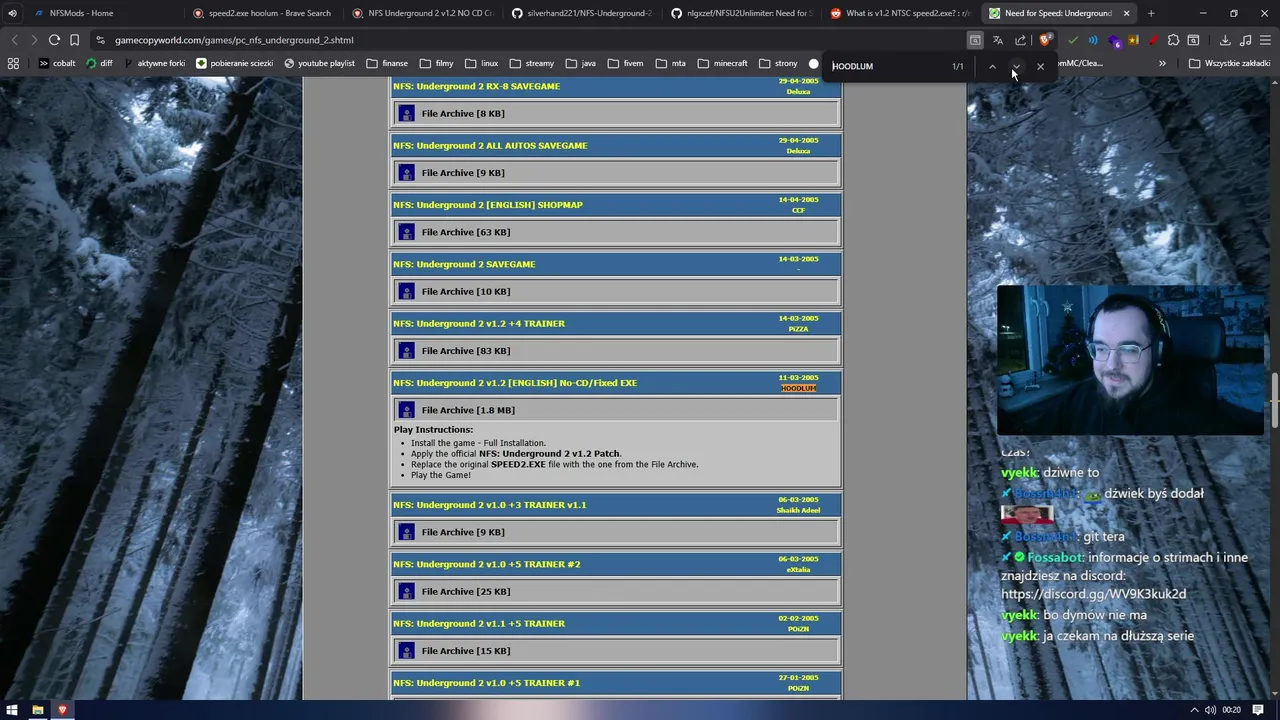Download No-CD/Fixed EXE archive icon 1.8 MB

pos(406,410)
